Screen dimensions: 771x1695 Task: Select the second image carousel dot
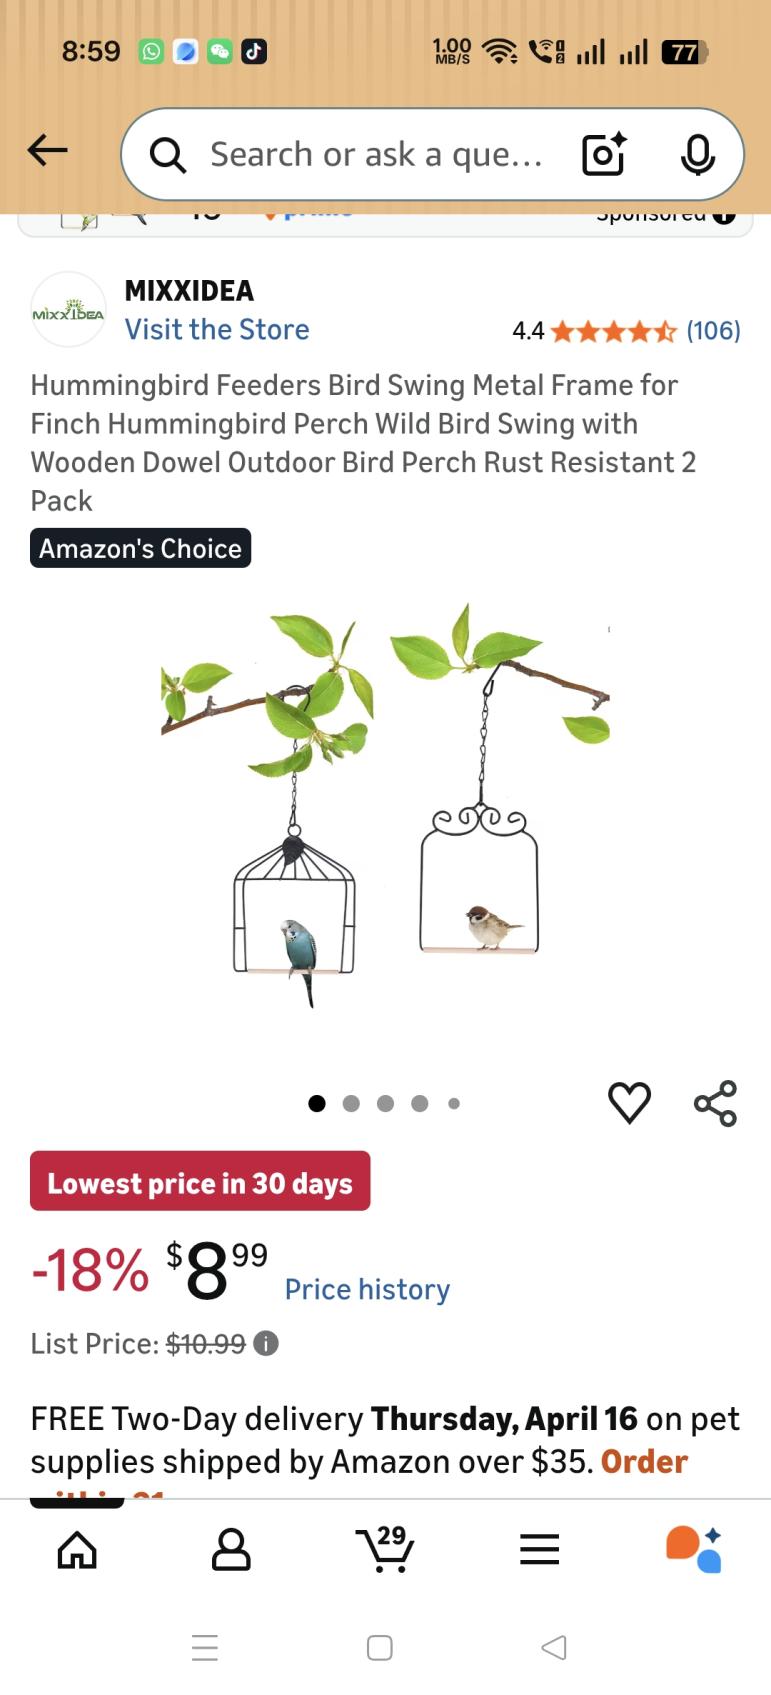click(351, 1104)
